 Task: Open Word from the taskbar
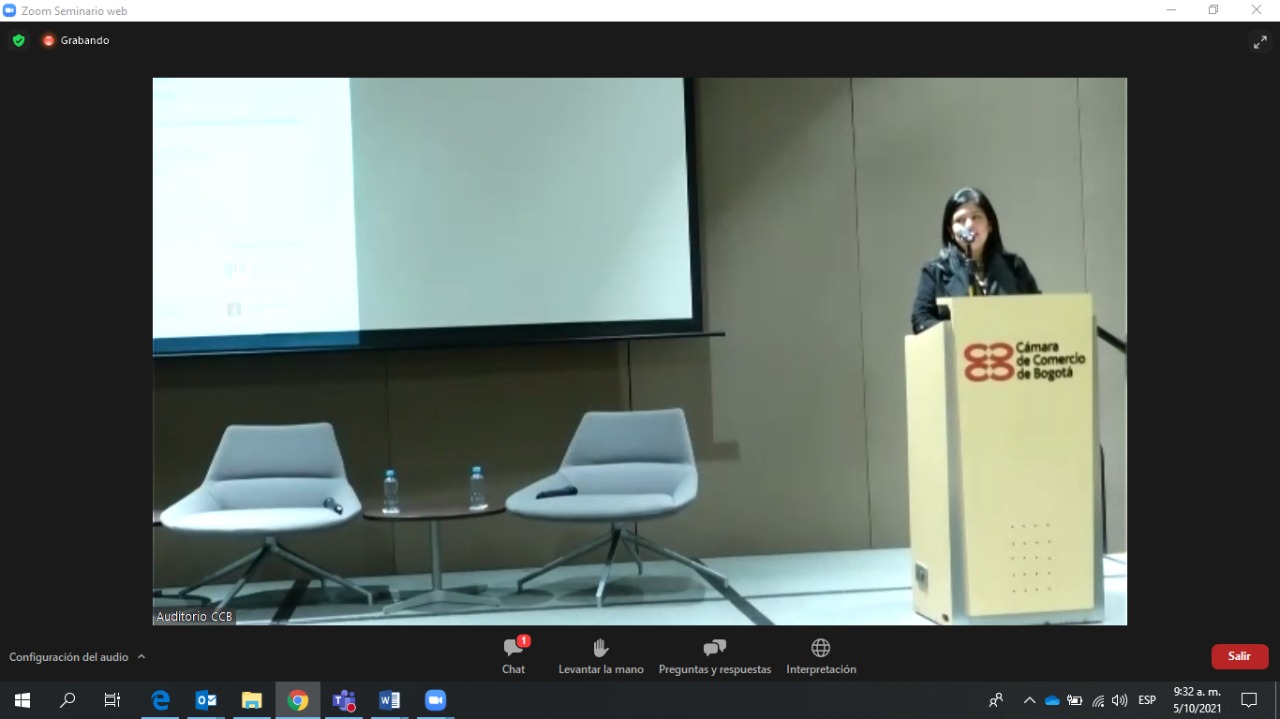pyautogui.click(x=390, y=700)
